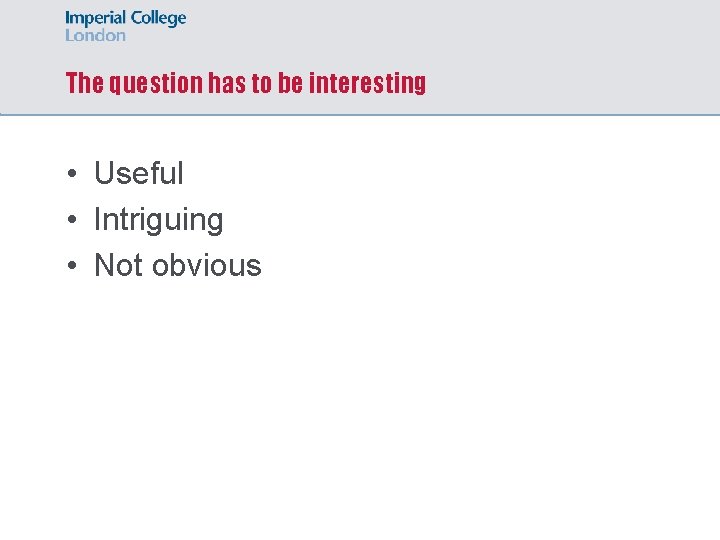Click the word "obvious" in last bullet
Image resolution: width=720 pixels, height=540 pixels.
(207, 265)
